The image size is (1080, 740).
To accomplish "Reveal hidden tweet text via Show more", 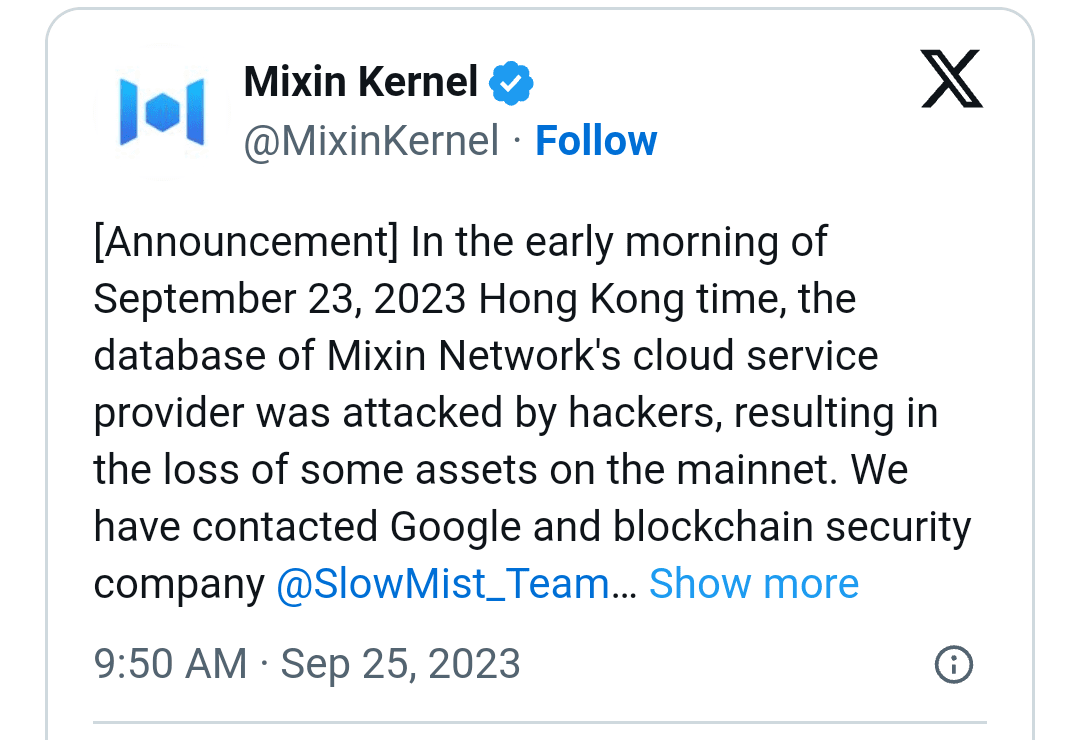I will tap(754, 583).
